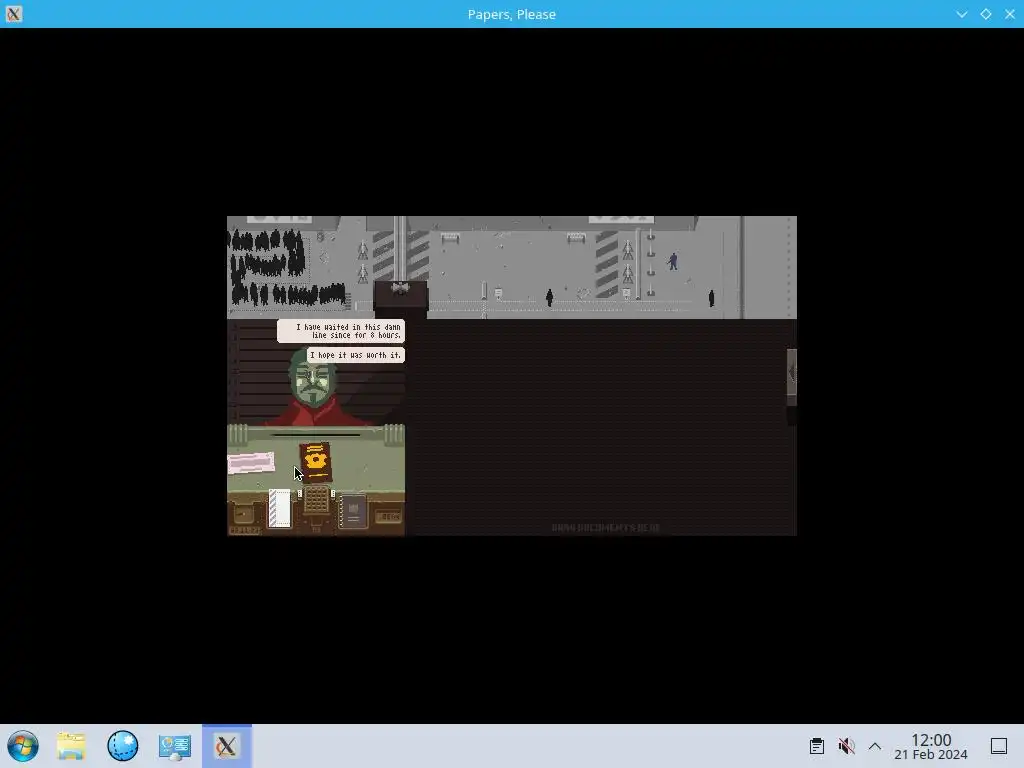Open the clock showing 12:00

[931, 746]
